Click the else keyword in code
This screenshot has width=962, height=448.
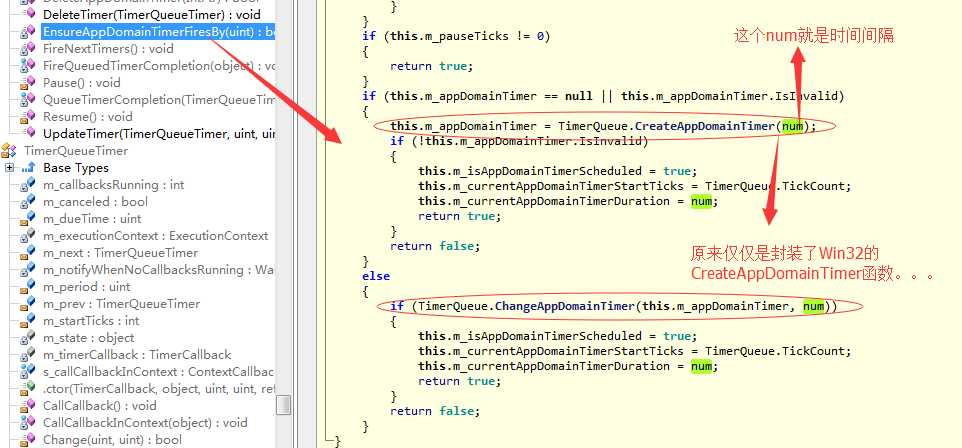[x=375, y=276]
